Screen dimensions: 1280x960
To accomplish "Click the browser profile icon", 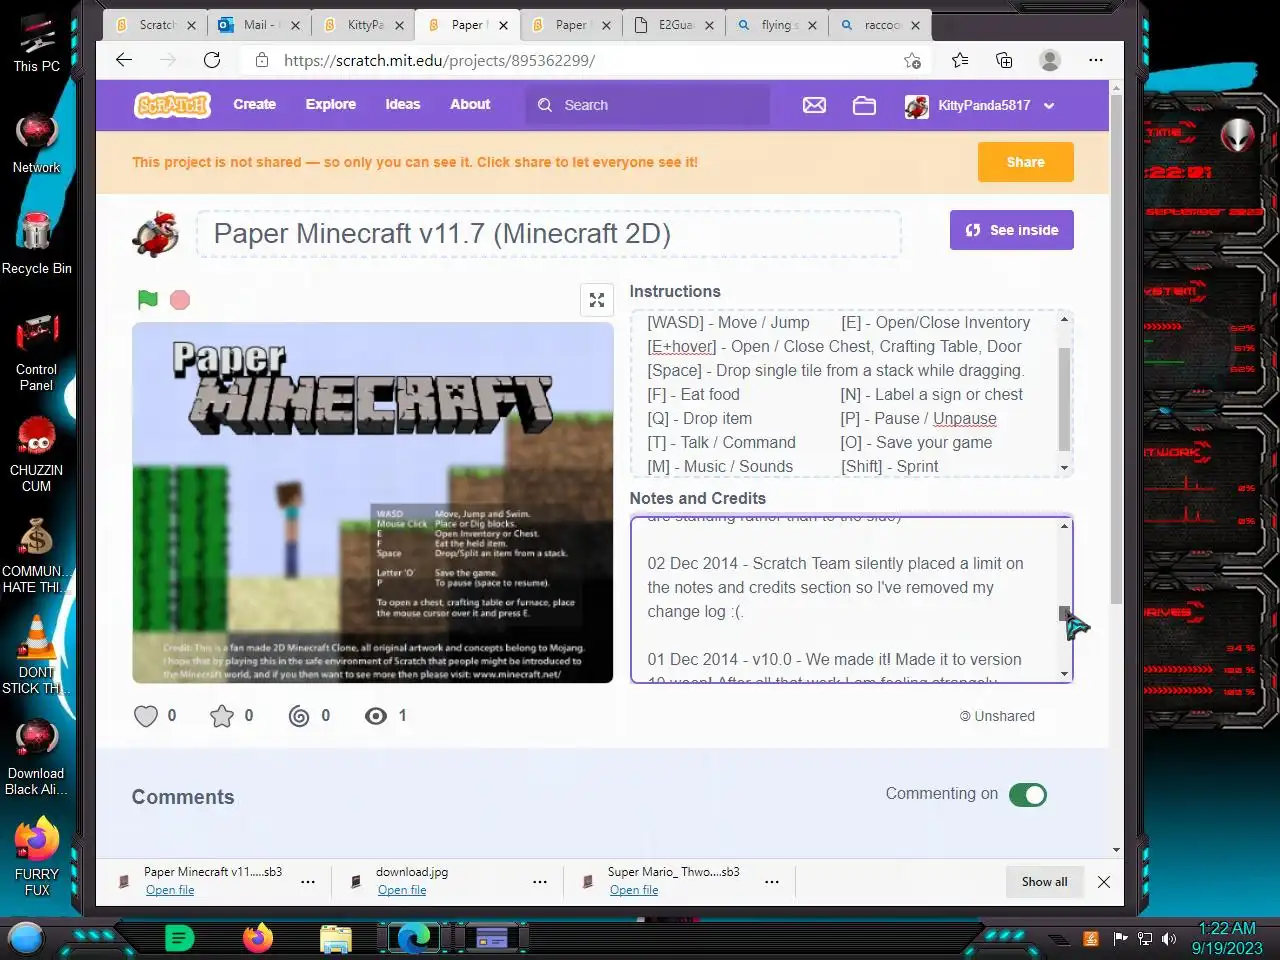I will tap(1050, 60).
